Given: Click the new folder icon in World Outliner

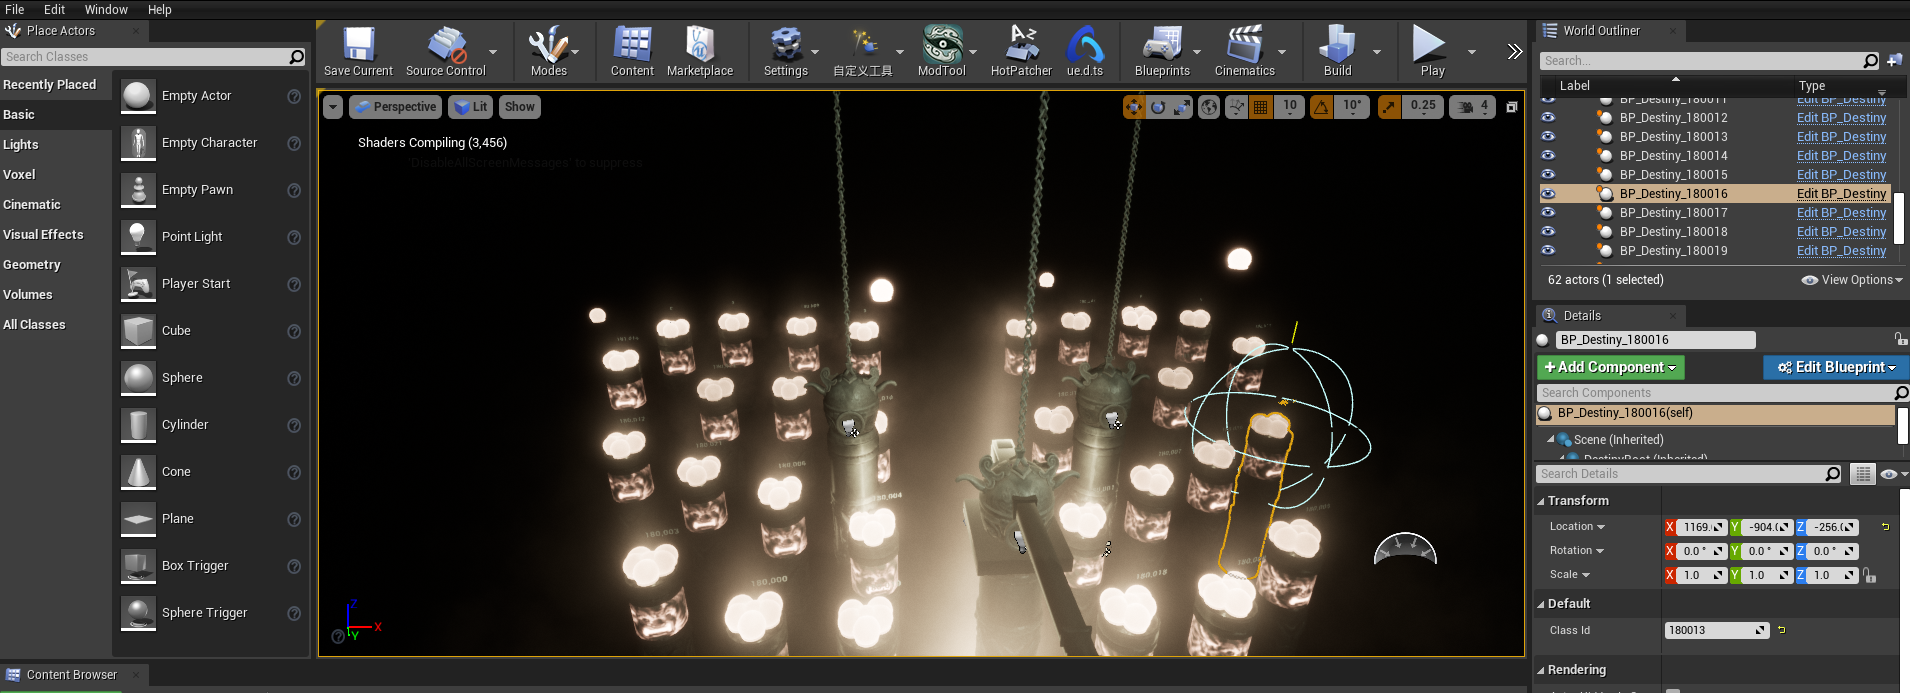Looking at the screenshot, I should click(x=1894, y=61).
